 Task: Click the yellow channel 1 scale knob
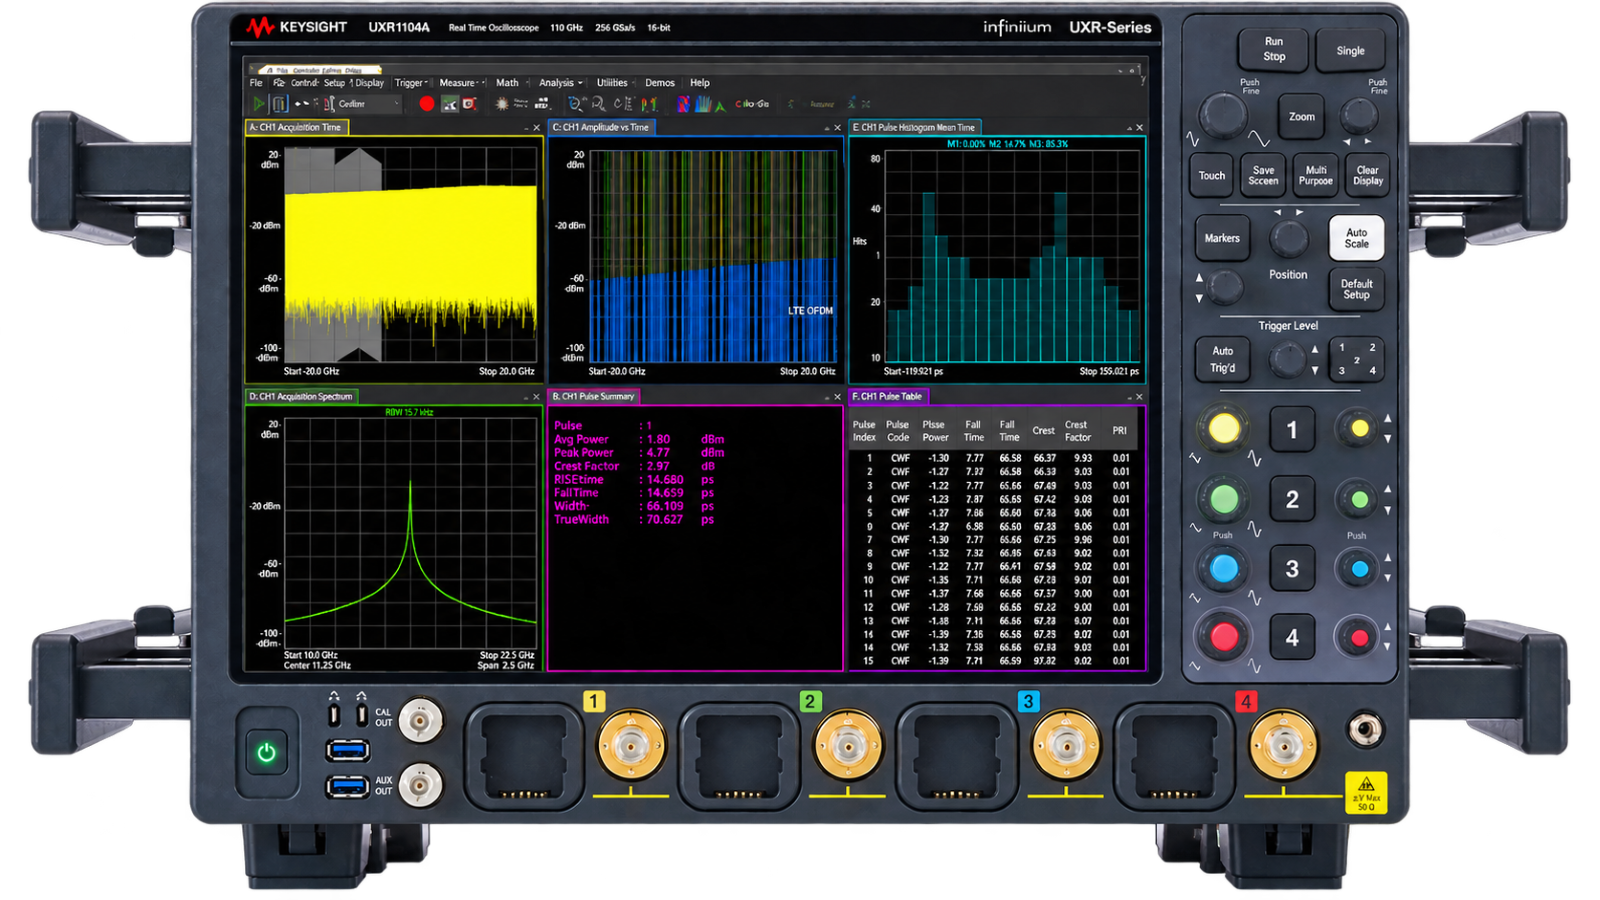[x=1224, y=429]
